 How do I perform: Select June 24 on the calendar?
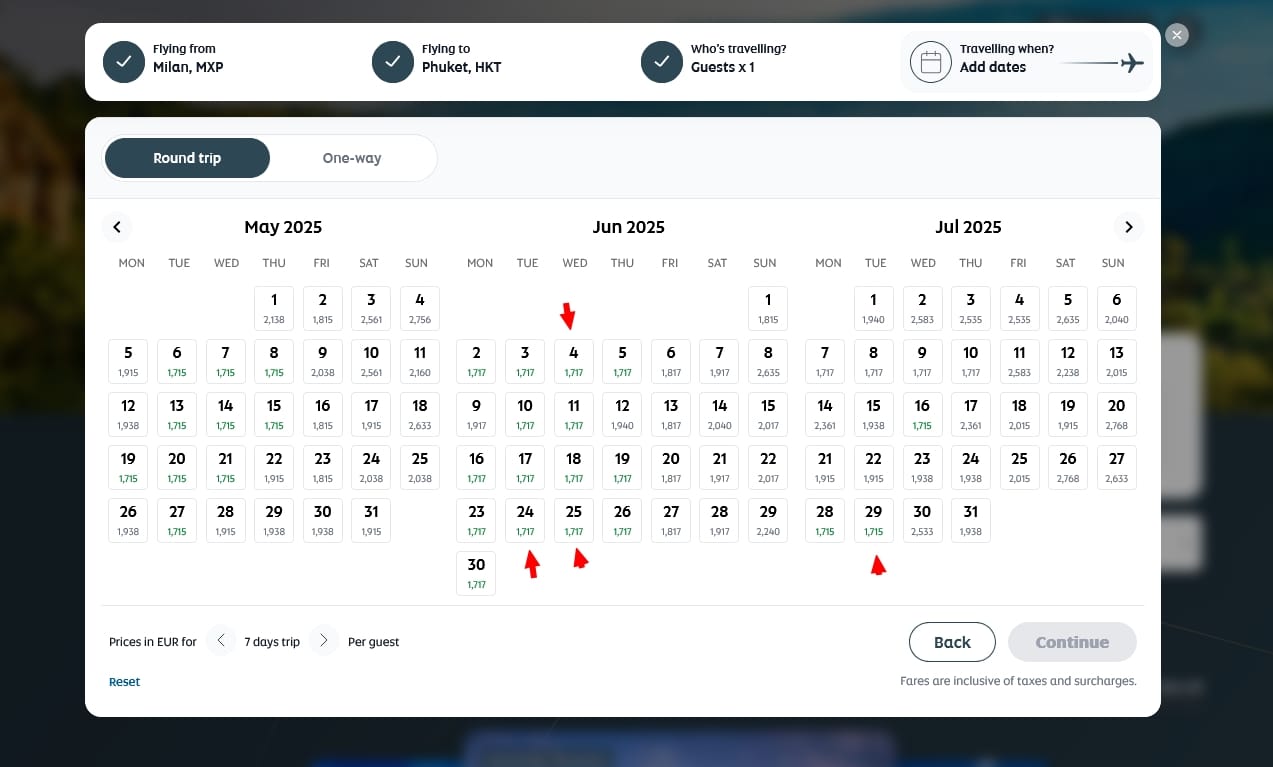[525, 520]
